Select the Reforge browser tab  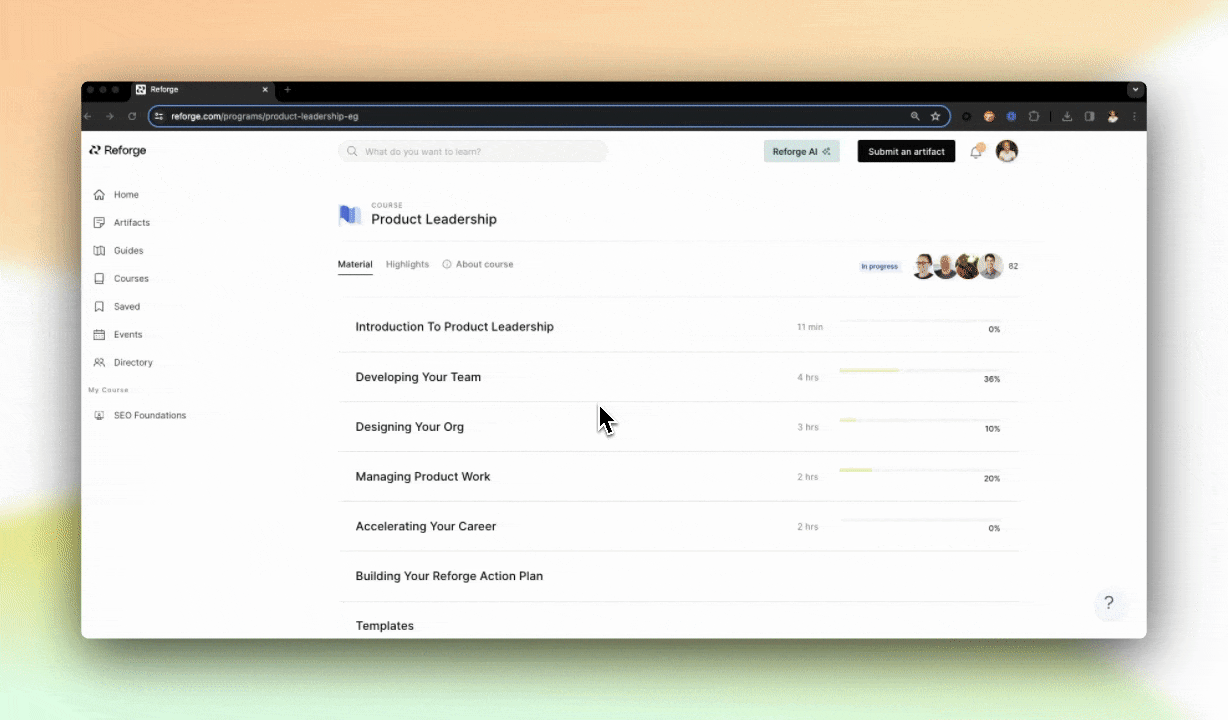tap(203, 89)
